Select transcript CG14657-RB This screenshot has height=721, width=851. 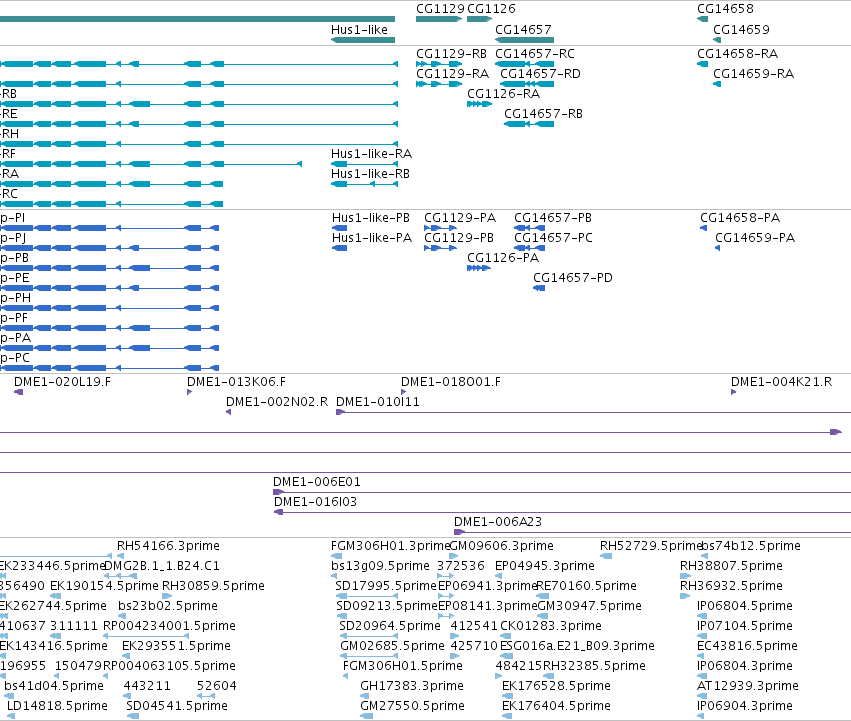click(x=543, y=114)
